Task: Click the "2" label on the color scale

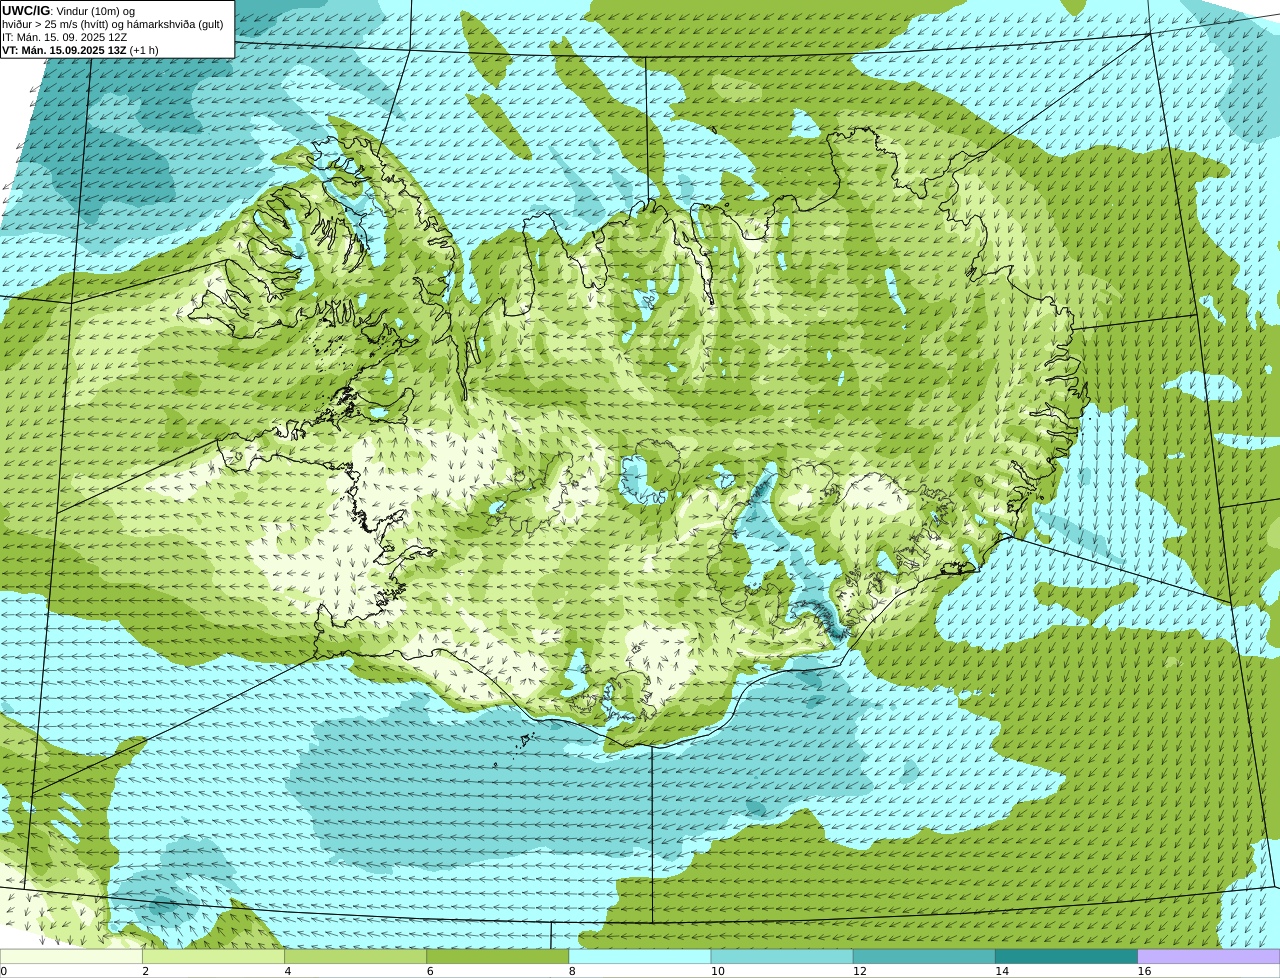Action: (x=145, y=971)
